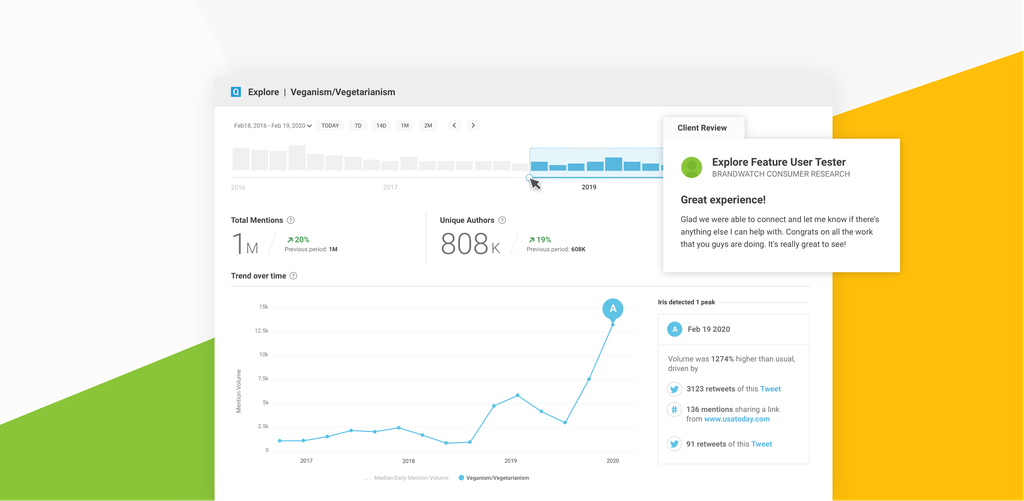Select the TODAY date range preset
This screenshot has height=501, width=1024.
click(x=330, y=126)
